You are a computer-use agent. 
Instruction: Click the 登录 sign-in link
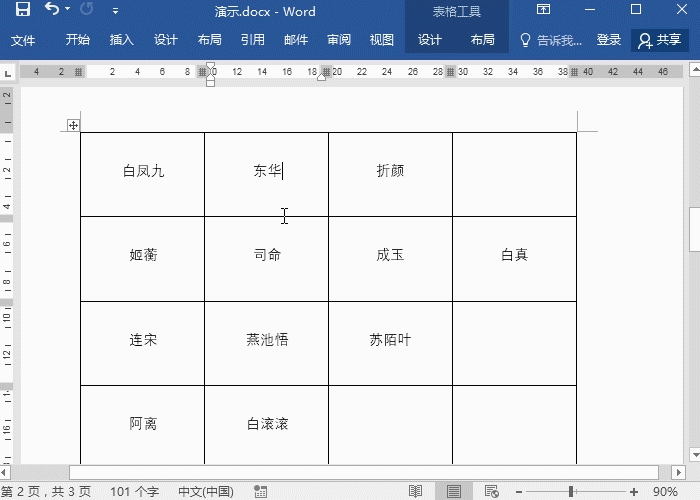pos(608,40)
